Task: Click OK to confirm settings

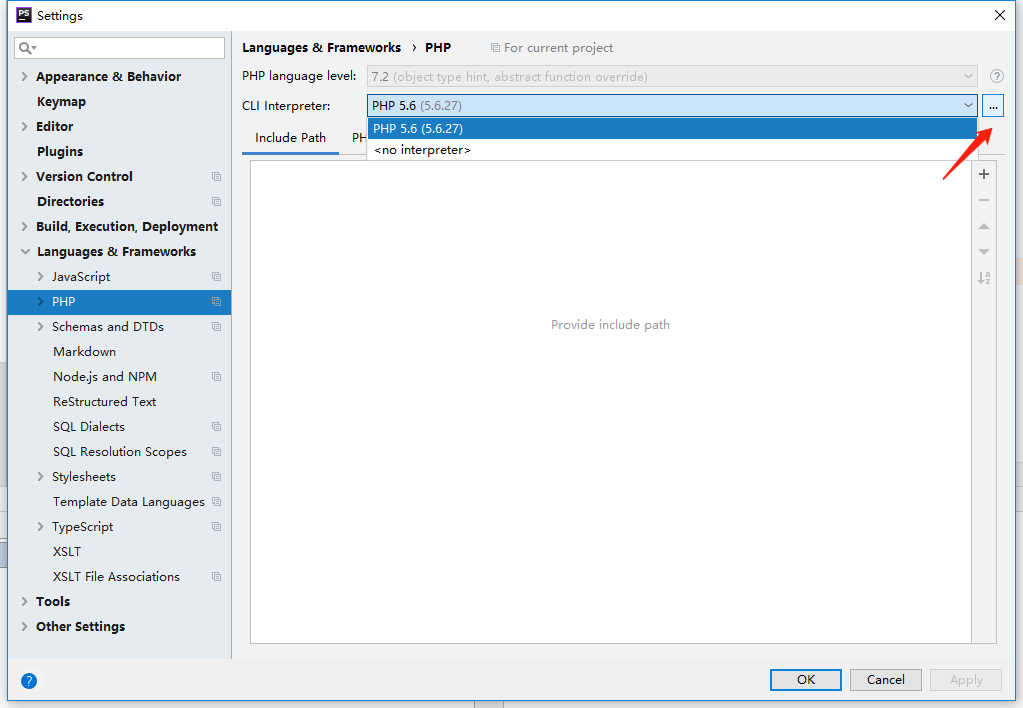Action: pyautogui.click(x=806, y=680)
